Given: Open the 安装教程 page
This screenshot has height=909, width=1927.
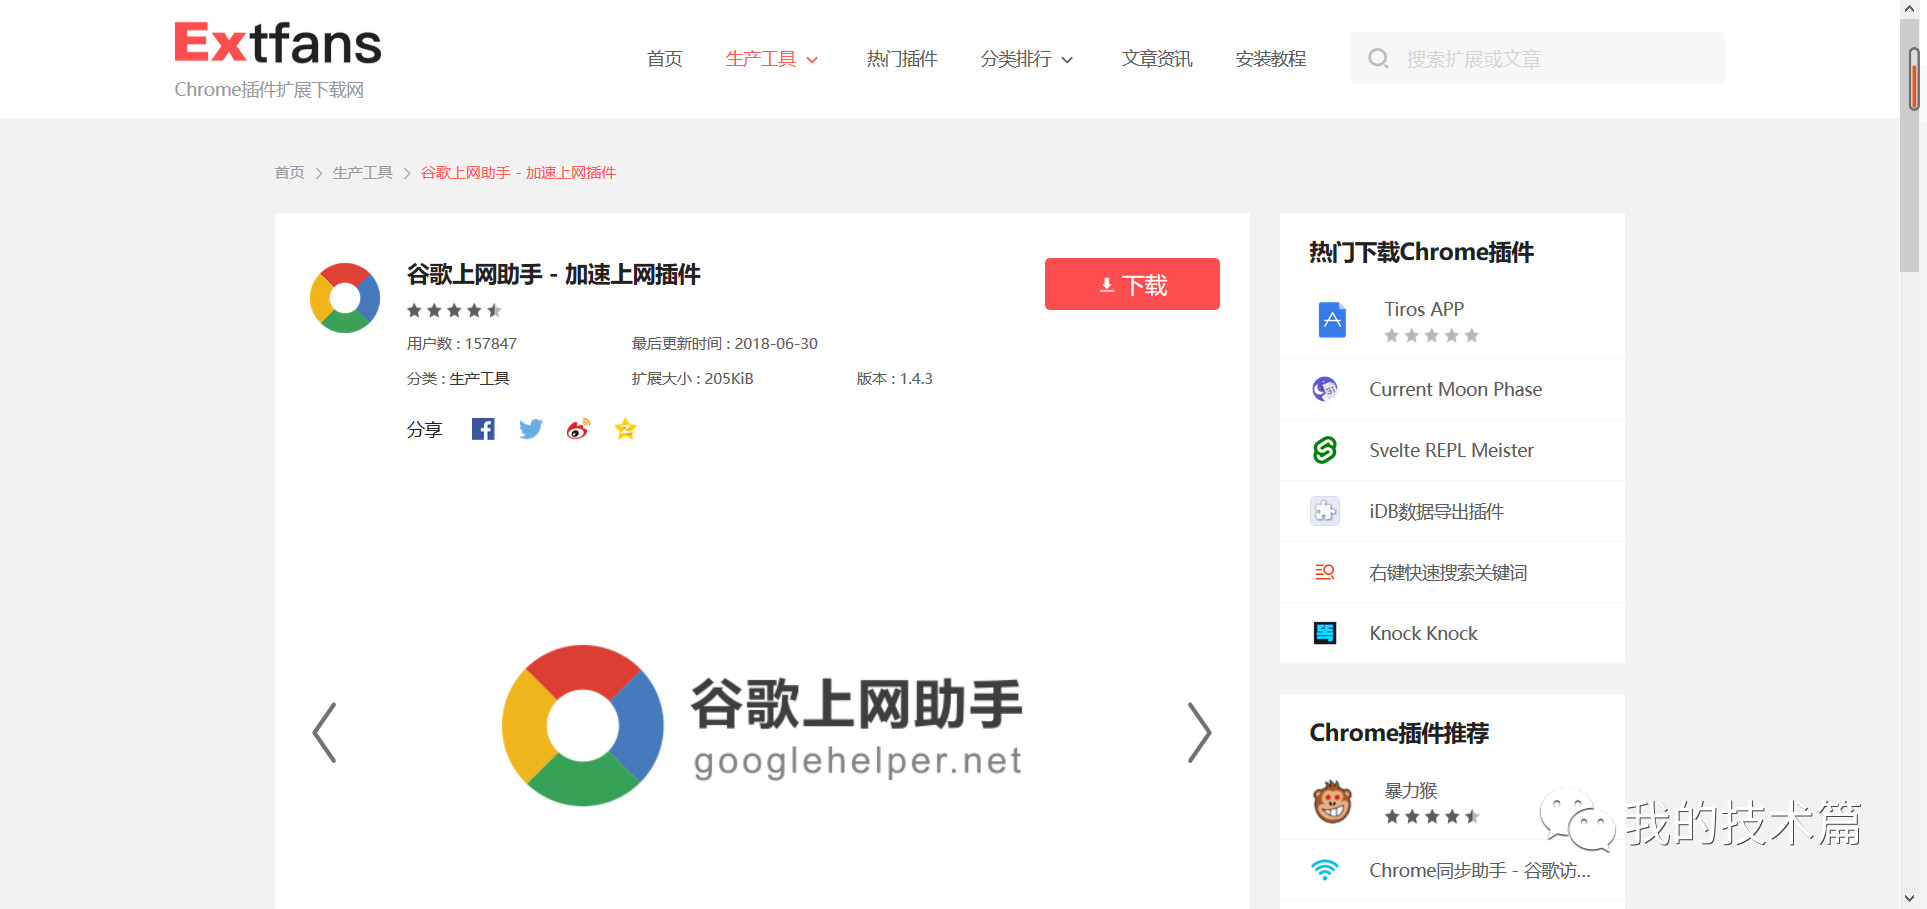Looking at the screenshot, I should 1270,58.
